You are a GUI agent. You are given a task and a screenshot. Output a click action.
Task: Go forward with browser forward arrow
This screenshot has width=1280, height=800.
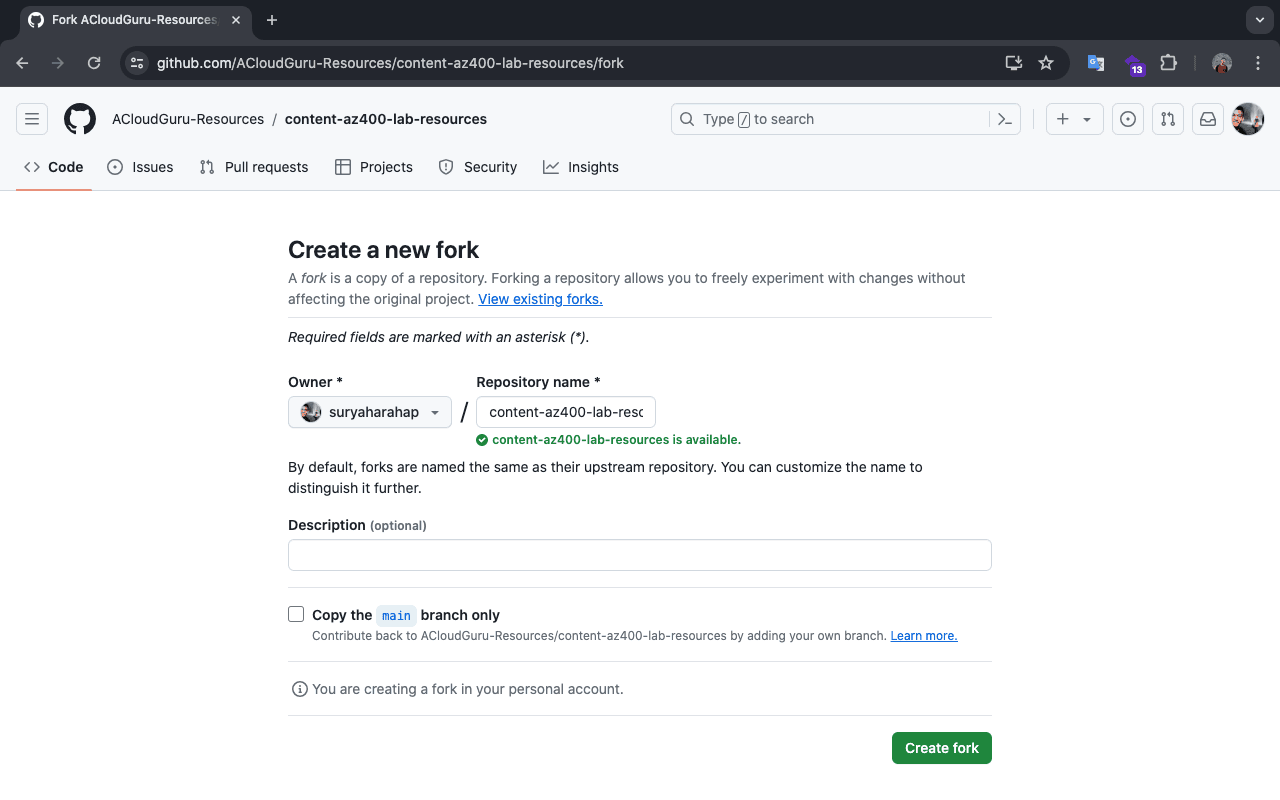coord(58,63)
